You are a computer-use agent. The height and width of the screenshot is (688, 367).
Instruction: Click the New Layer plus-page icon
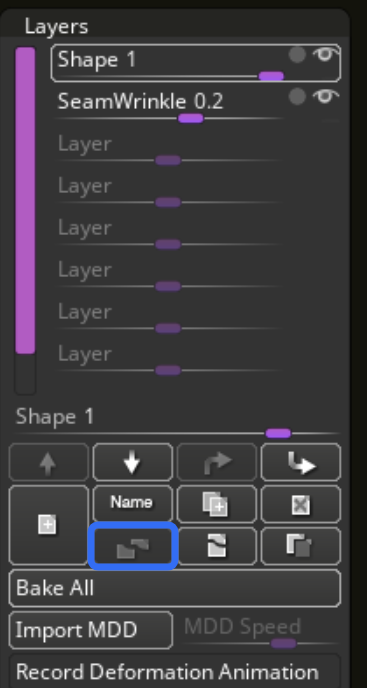point(48,525)
